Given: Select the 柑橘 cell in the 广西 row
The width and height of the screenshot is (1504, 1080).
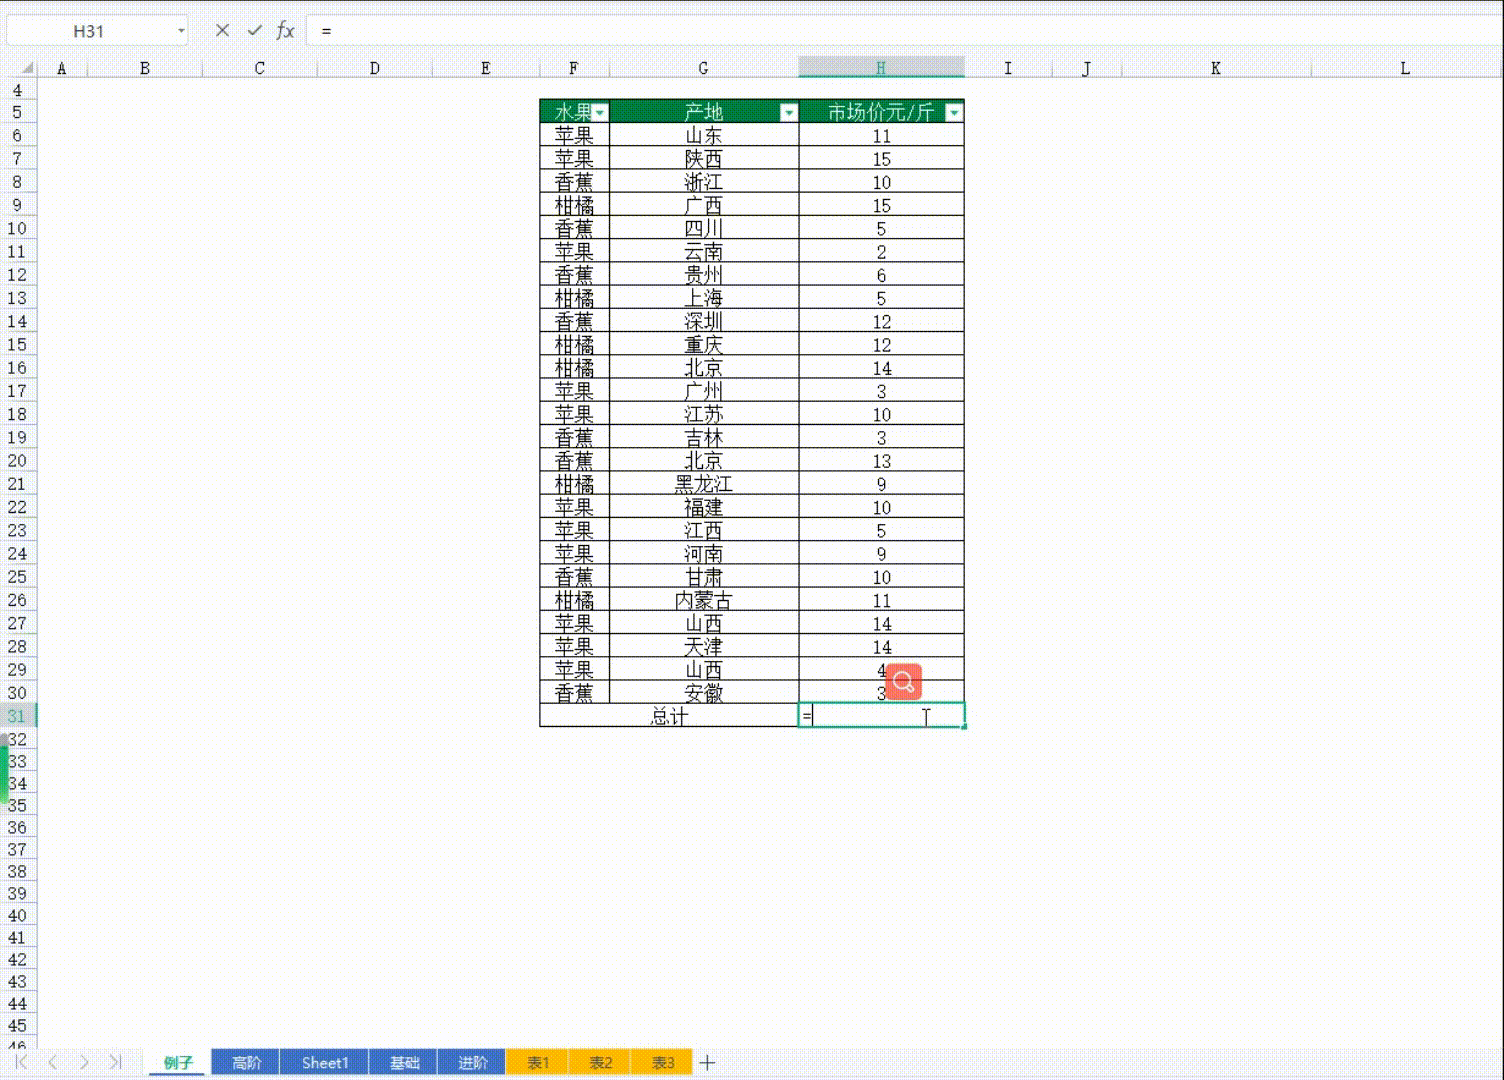Looking at the screenshot, I should 574,205.
